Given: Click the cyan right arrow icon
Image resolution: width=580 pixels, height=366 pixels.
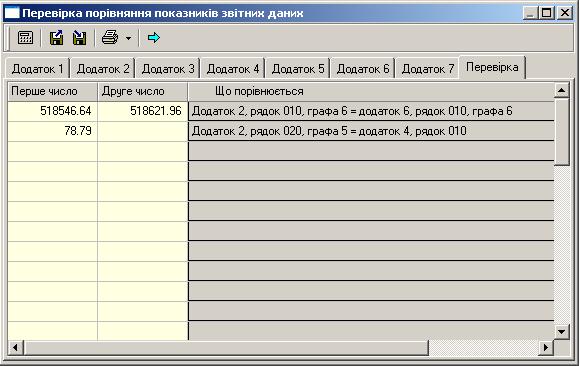Looking at the screenshot, I should click(154, 37).
